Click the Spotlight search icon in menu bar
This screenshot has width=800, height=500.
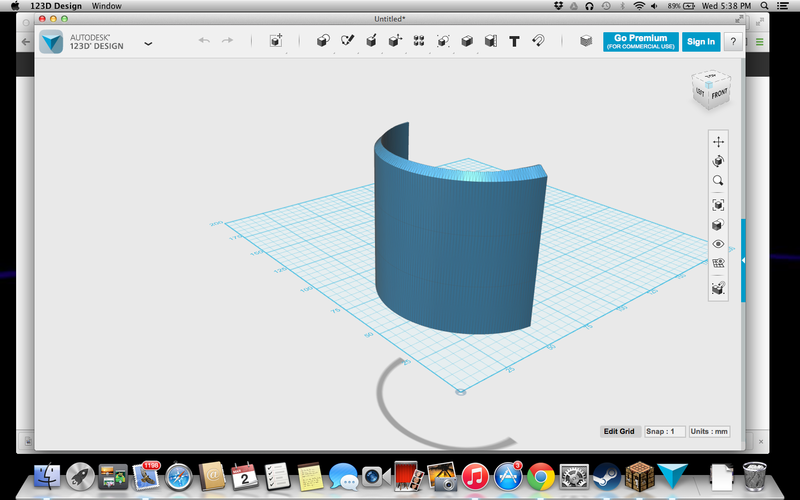pyautogui.click(x=764, y=6)
